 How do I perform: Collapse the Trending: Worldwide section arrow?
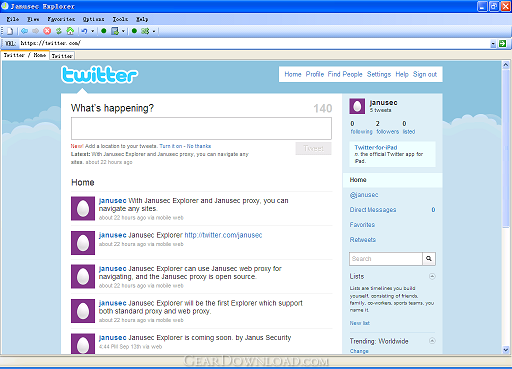tap(432, 341)
